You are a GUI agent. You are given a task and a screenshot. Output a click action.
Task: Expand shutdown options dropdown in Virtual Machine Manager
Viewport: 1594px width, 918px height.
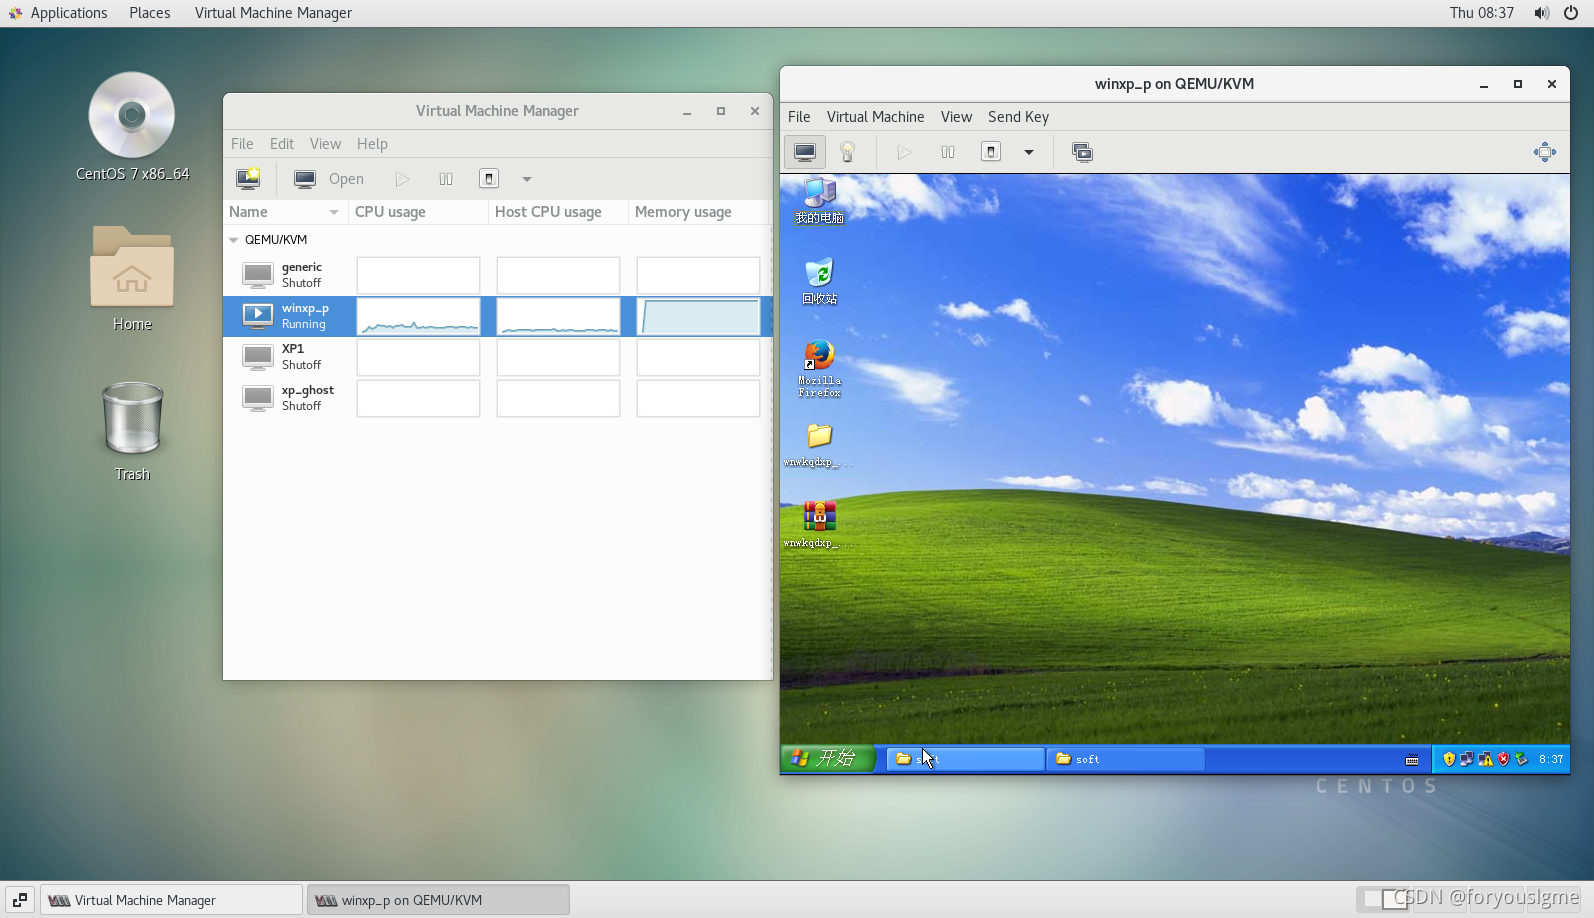(x=527, y=179)
